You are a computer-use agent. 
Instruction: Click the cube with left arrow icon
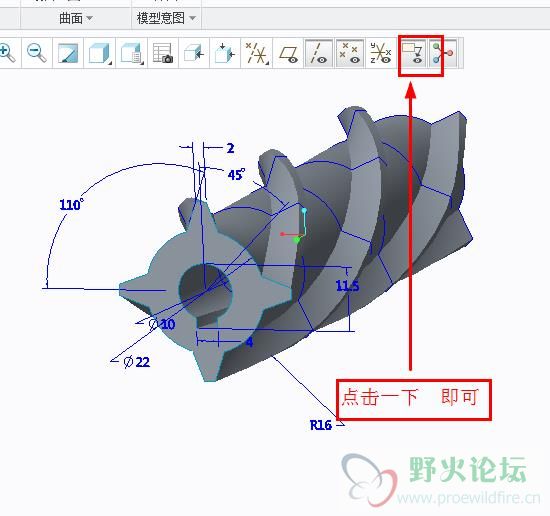[x=194, y=53]
